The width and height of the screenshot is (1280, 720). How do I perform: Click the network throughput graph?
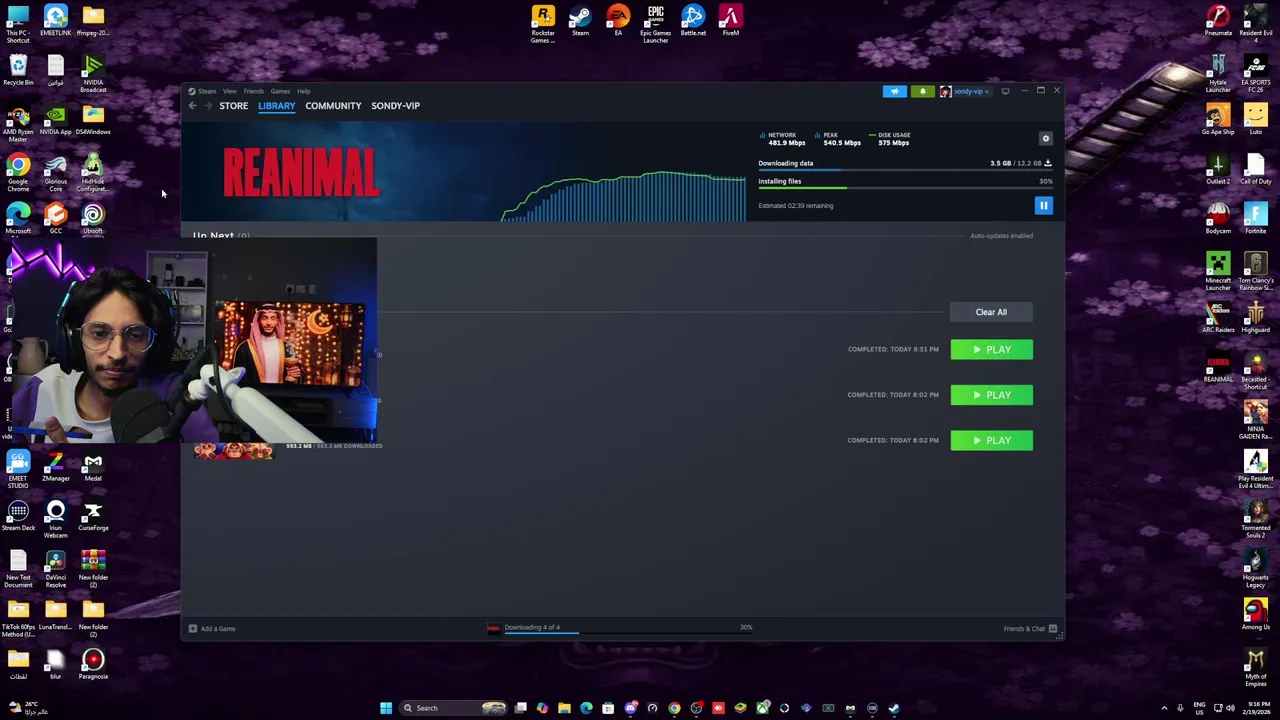tap(622, 195)
